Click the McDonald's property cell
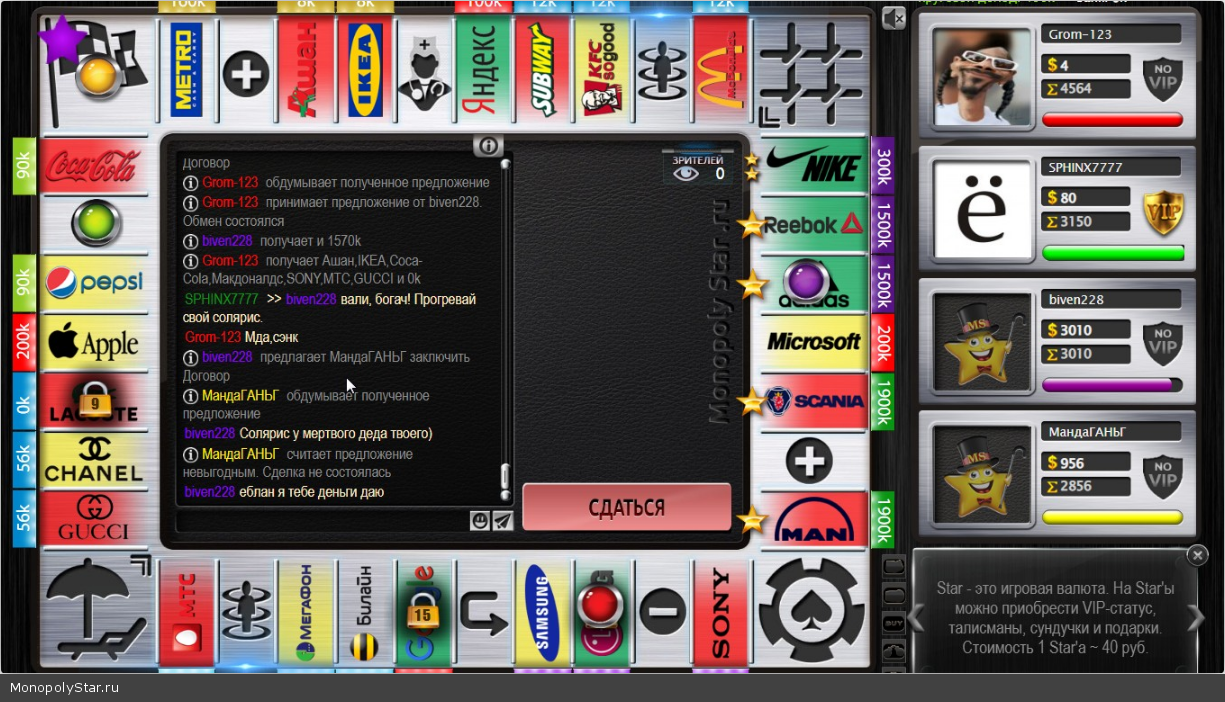Screen dimensions: 1225x702 [720, 71]
